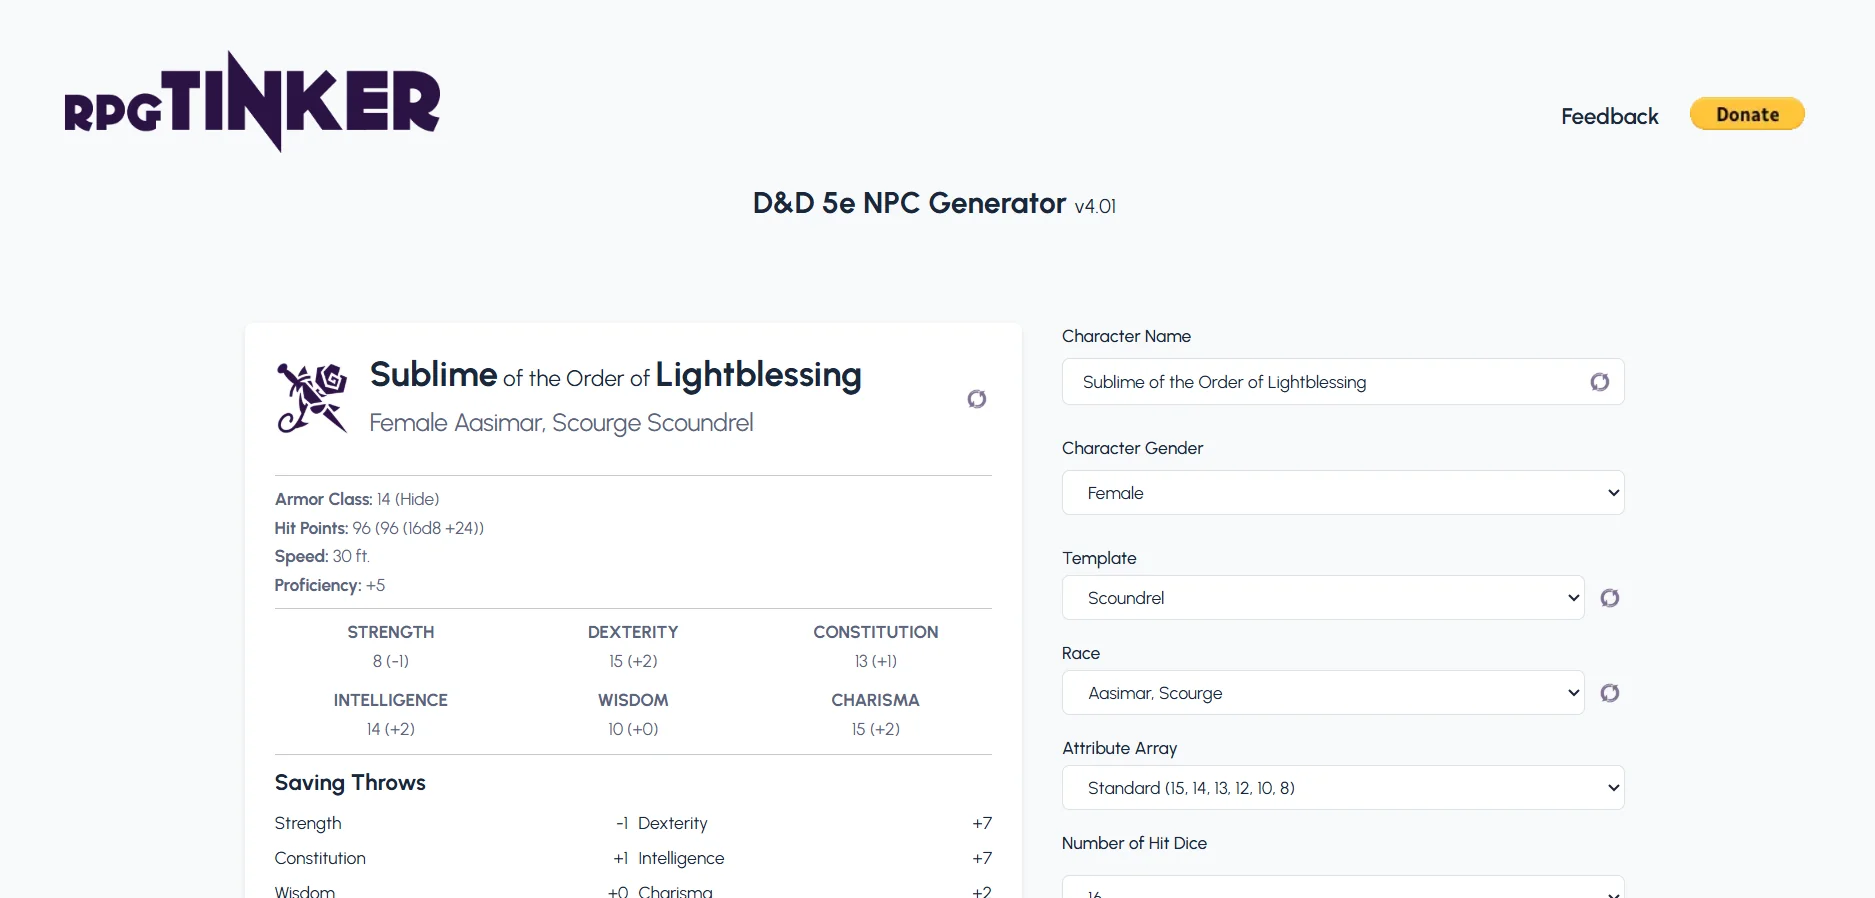Regenerate the NPC with the stat card refresh icon

pos(976,399)
